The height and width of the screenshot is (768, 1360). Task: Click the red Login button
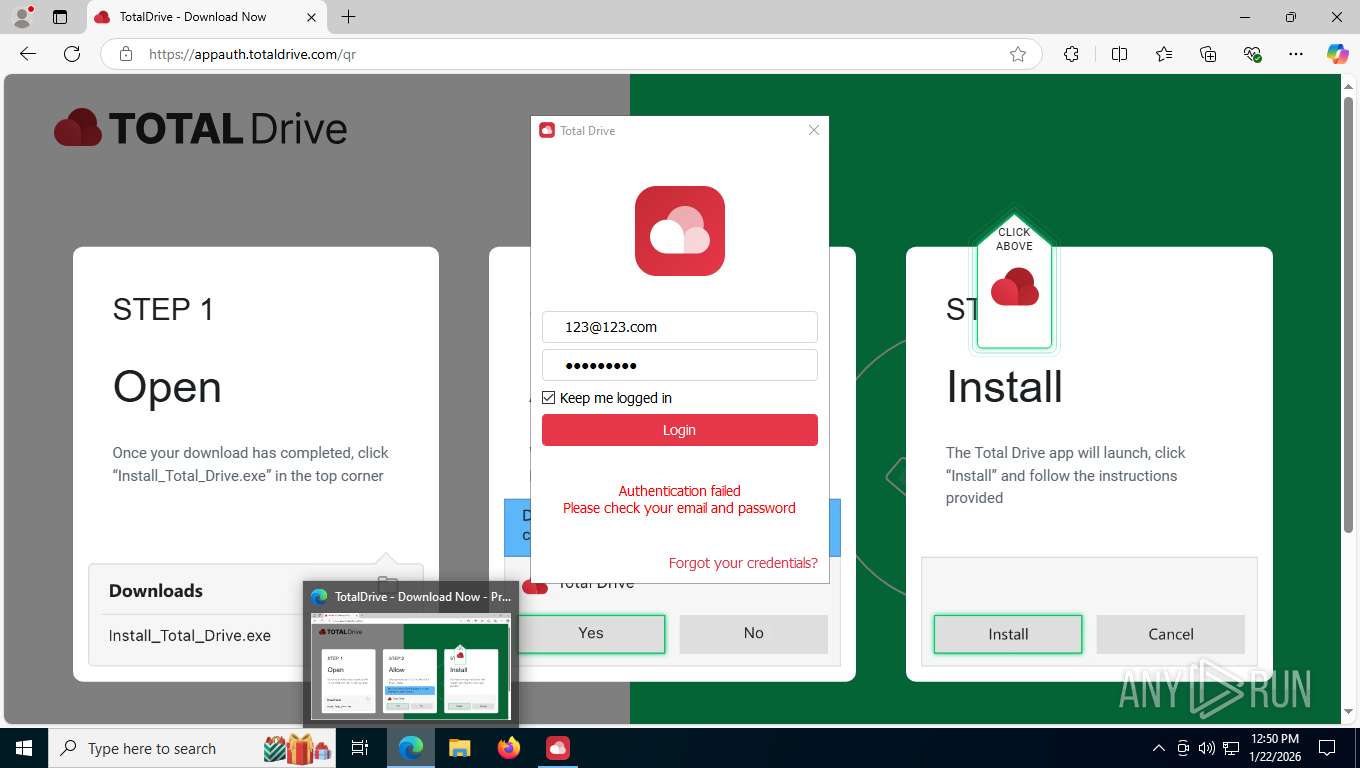pyautogui.click(x=680, y=430)
